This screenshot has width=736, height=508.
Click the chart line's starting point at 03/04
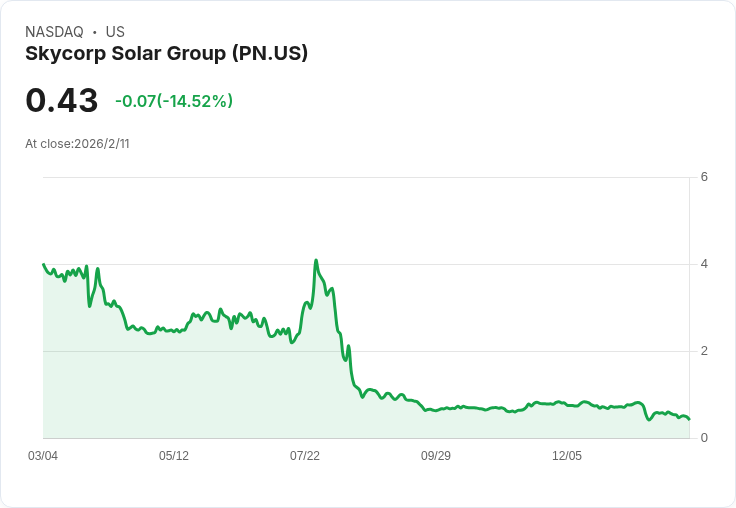point(44,264)
